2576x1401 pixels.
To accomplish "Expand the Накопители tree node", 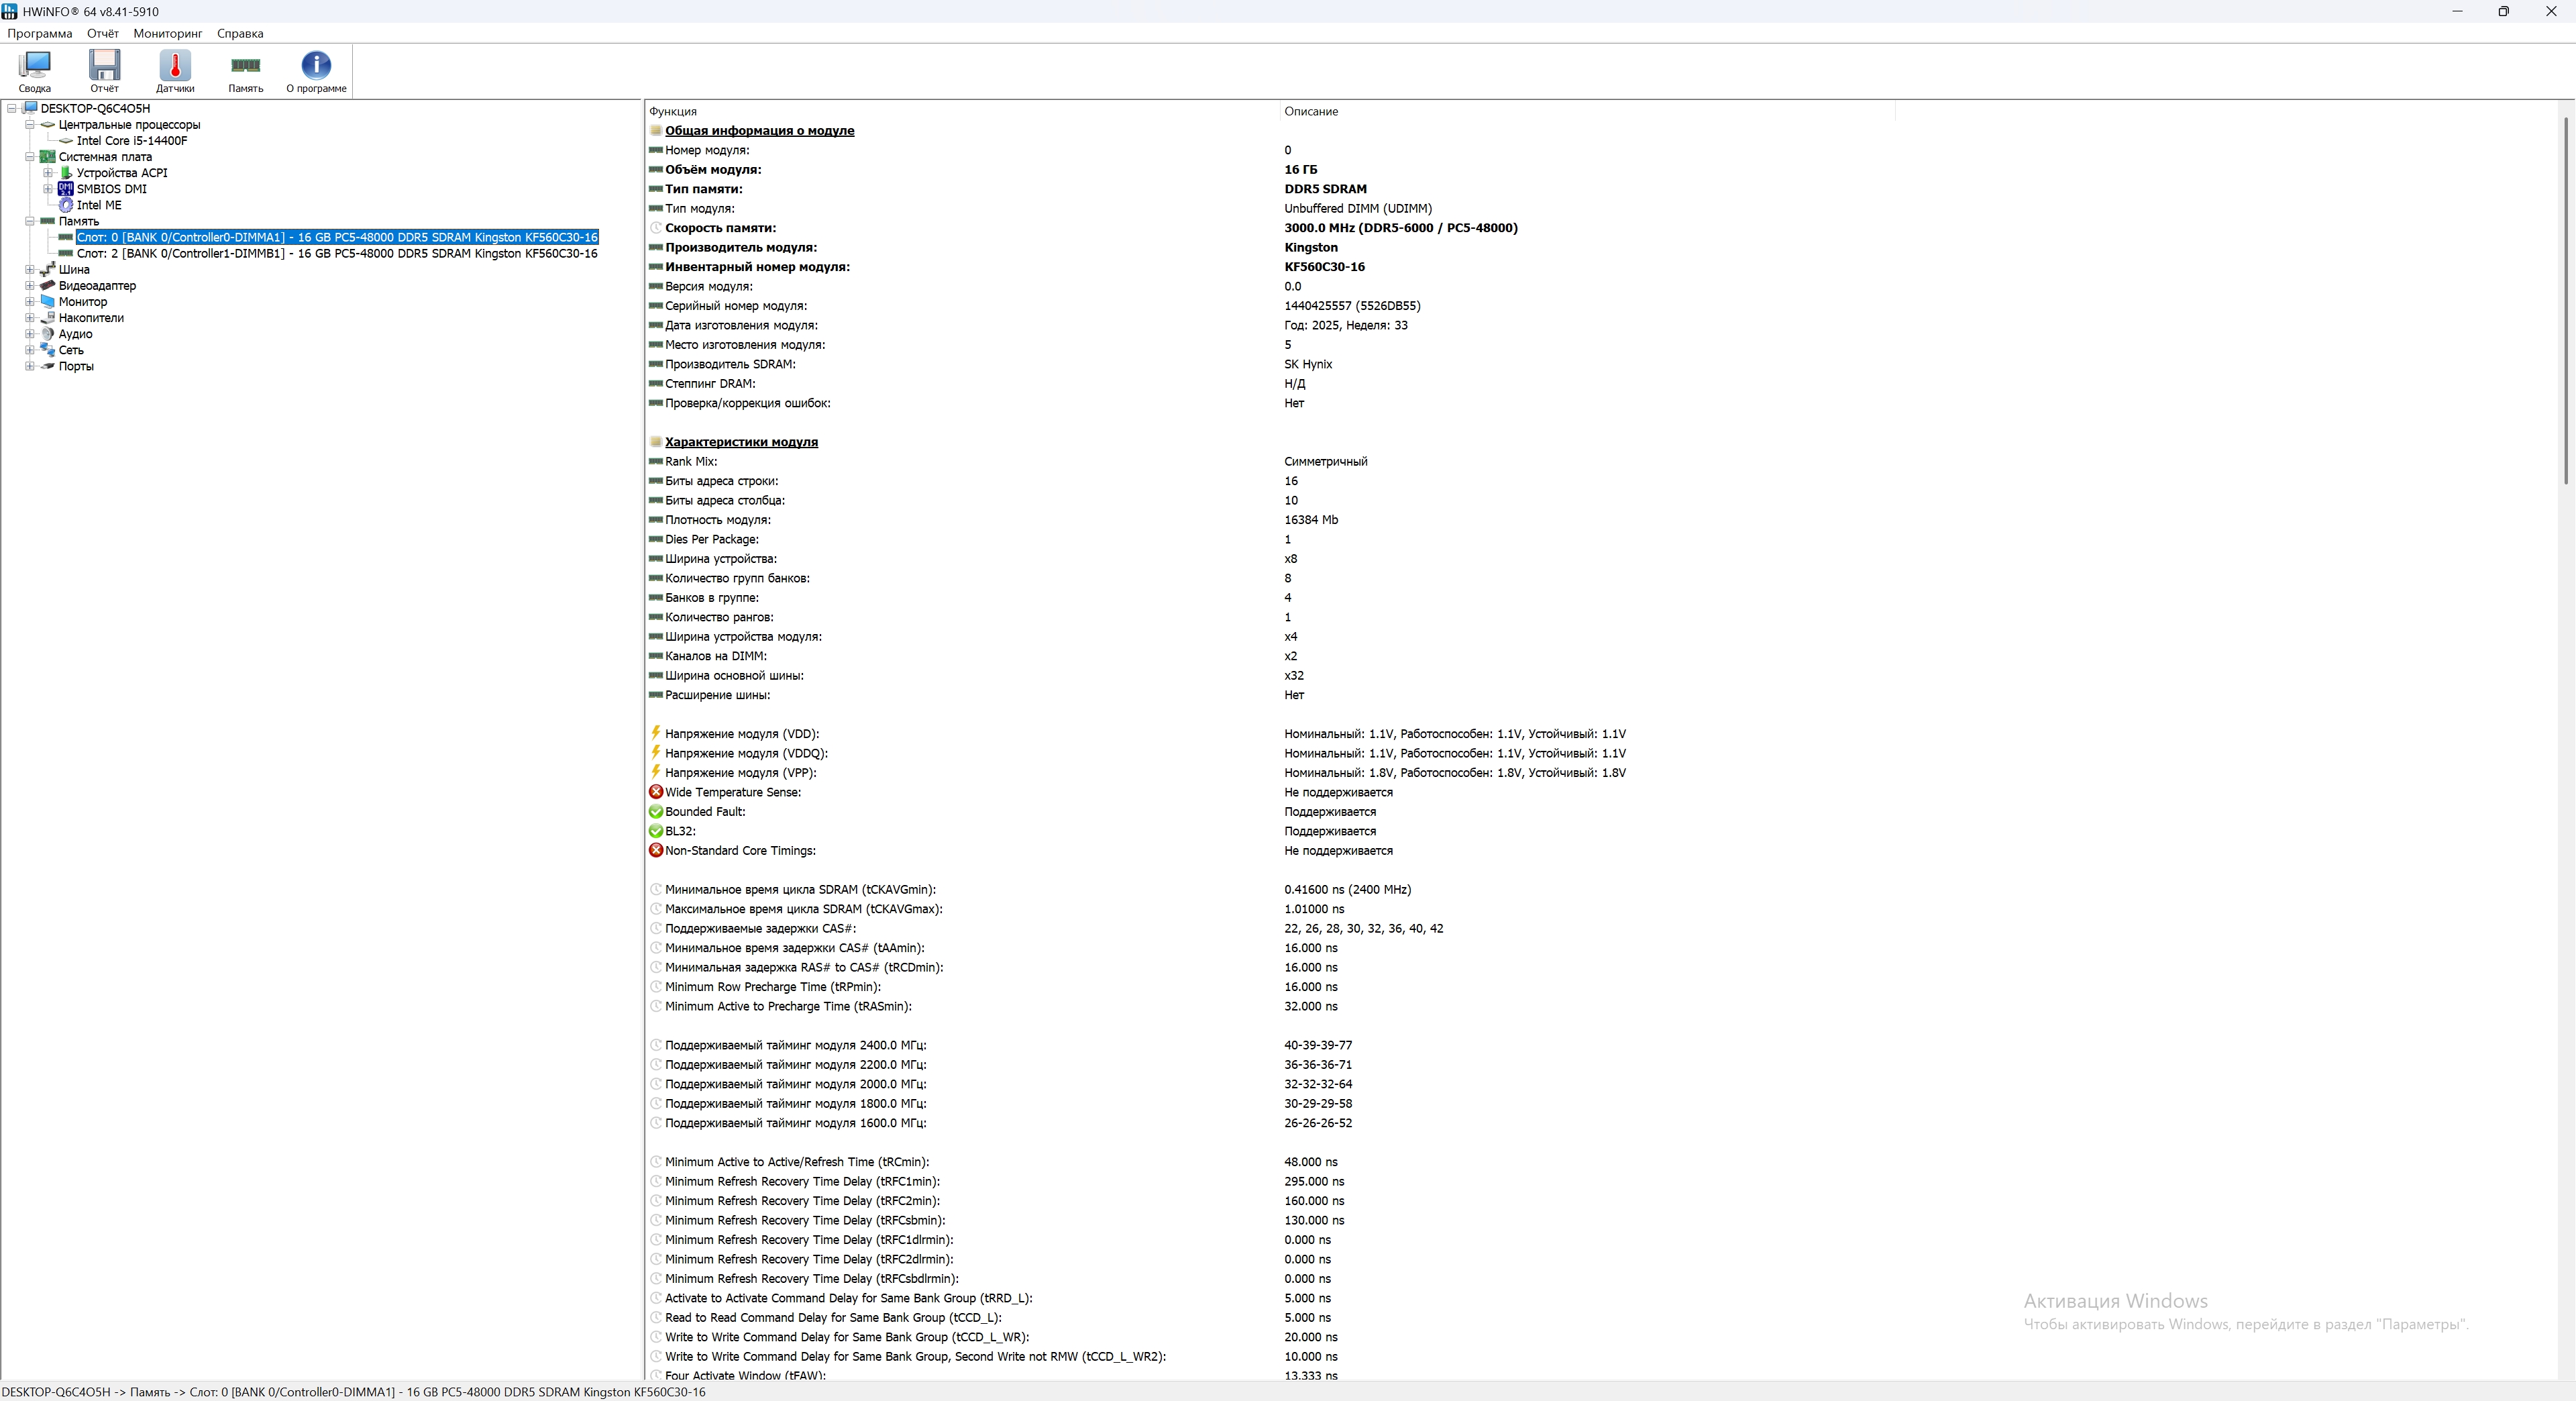I will (30, 318).
